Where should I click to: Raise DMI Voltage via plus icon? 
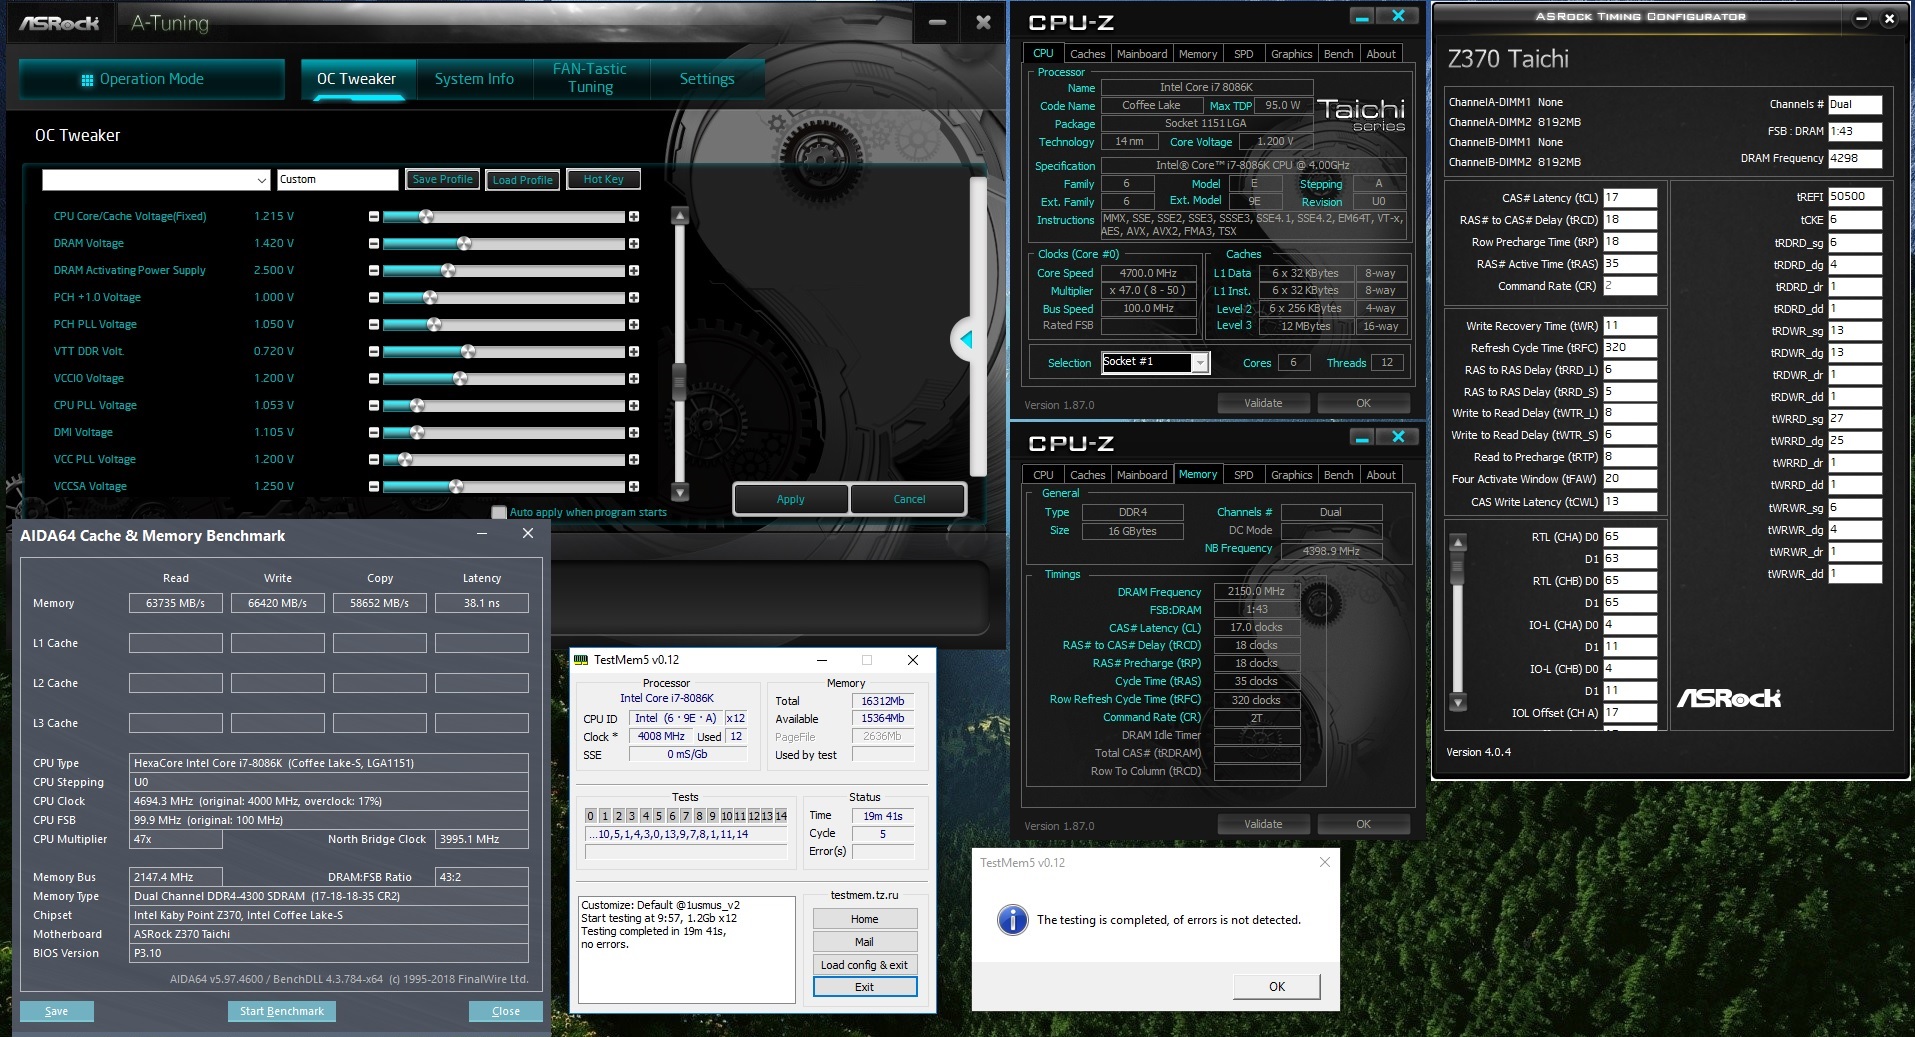(634, 433)
